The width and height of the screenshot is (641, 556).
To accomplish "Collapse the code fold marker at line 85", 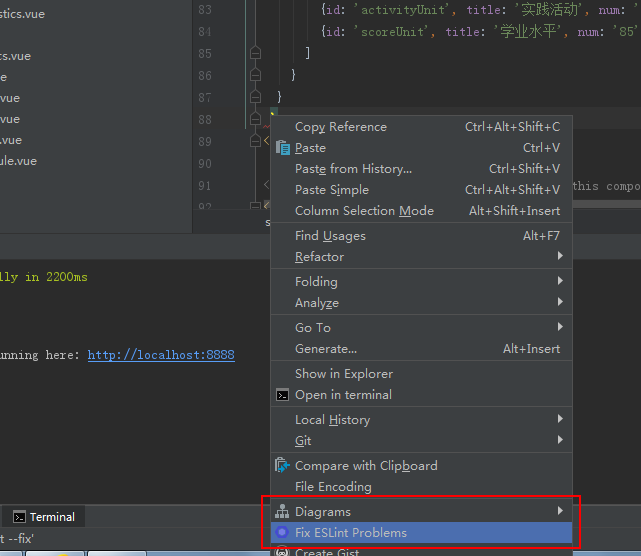I will point(255,52).
